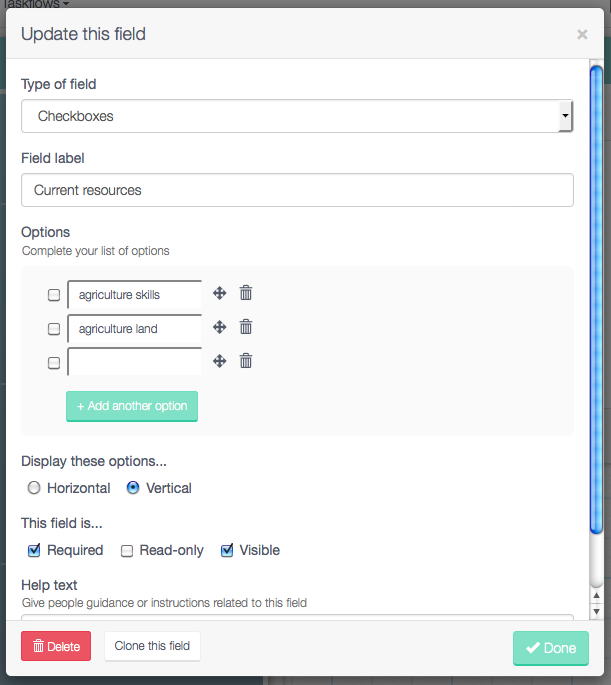The image size is (611, 685).
Task: Select the Horizontal display radio button
Action: 34,488
